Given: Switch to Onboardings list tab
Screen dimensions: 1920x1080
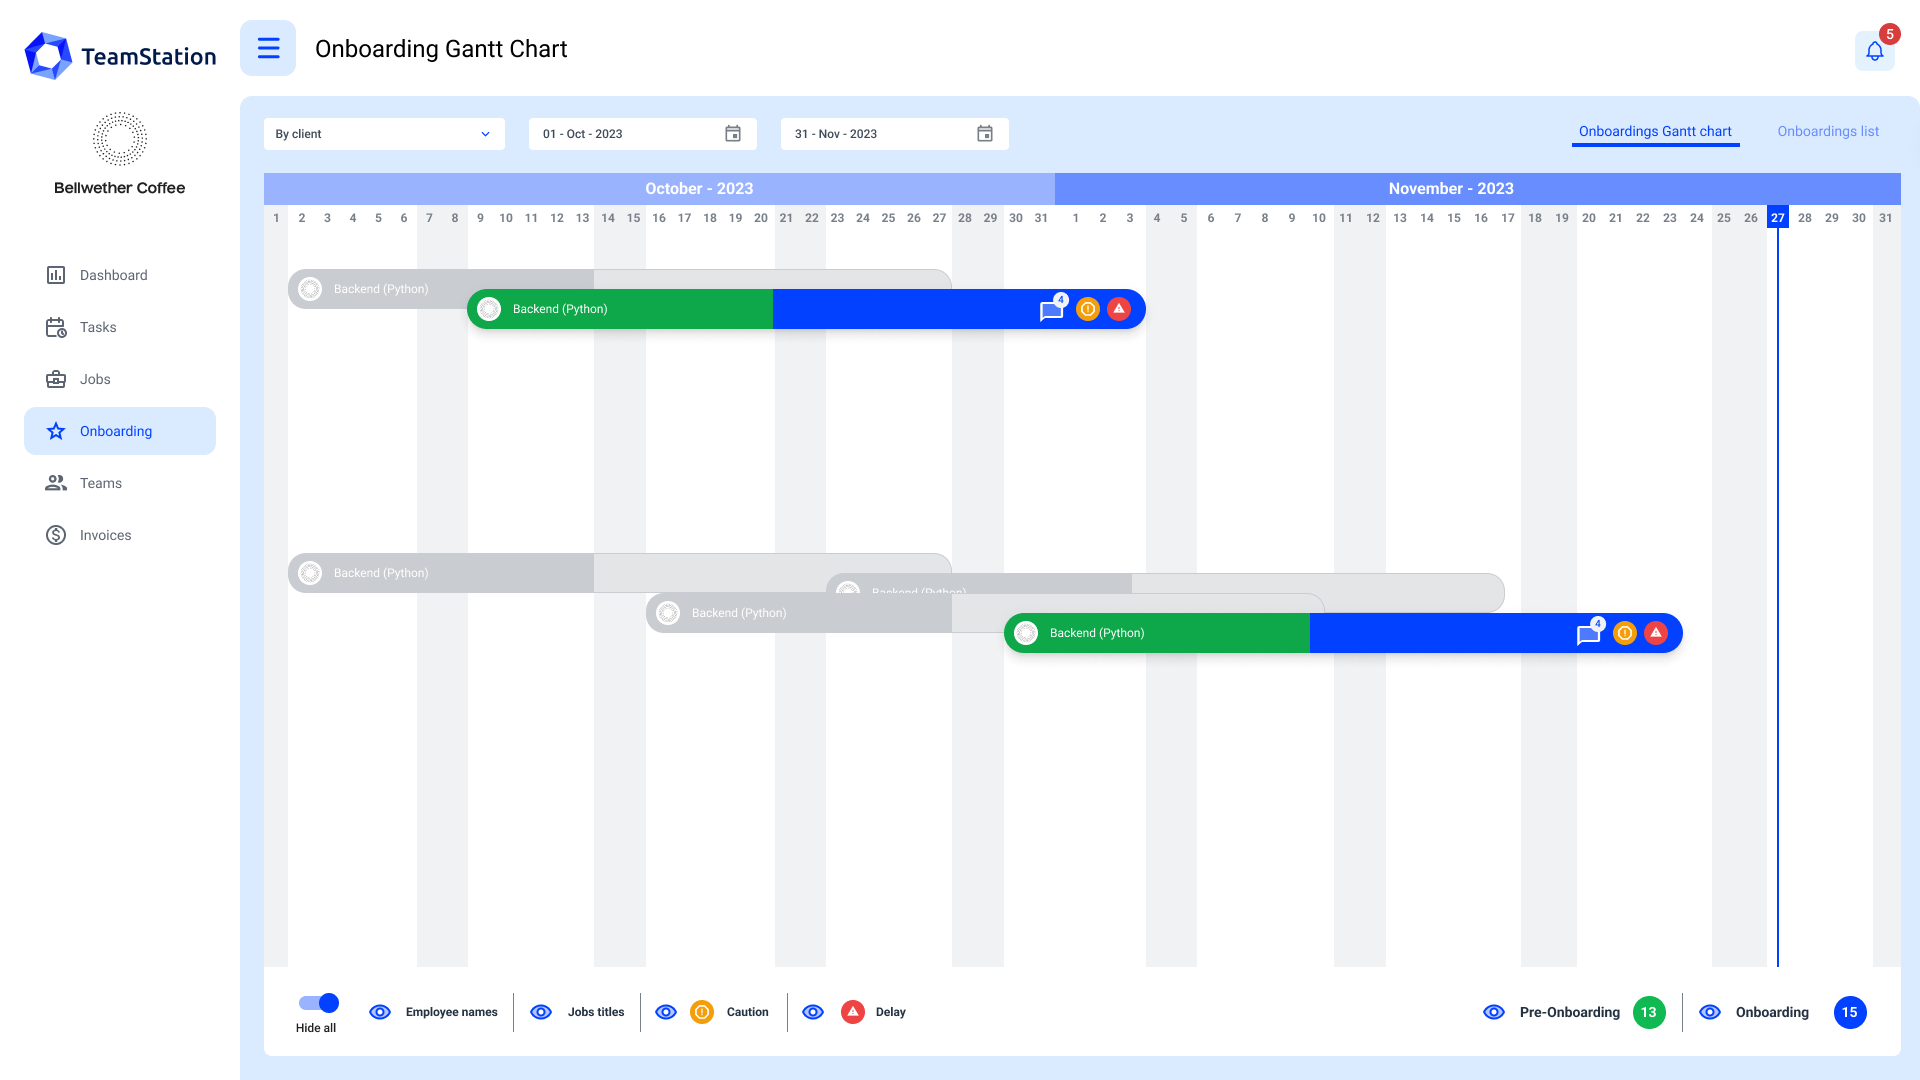Looking at the screenshot, I should (1827, 131).
